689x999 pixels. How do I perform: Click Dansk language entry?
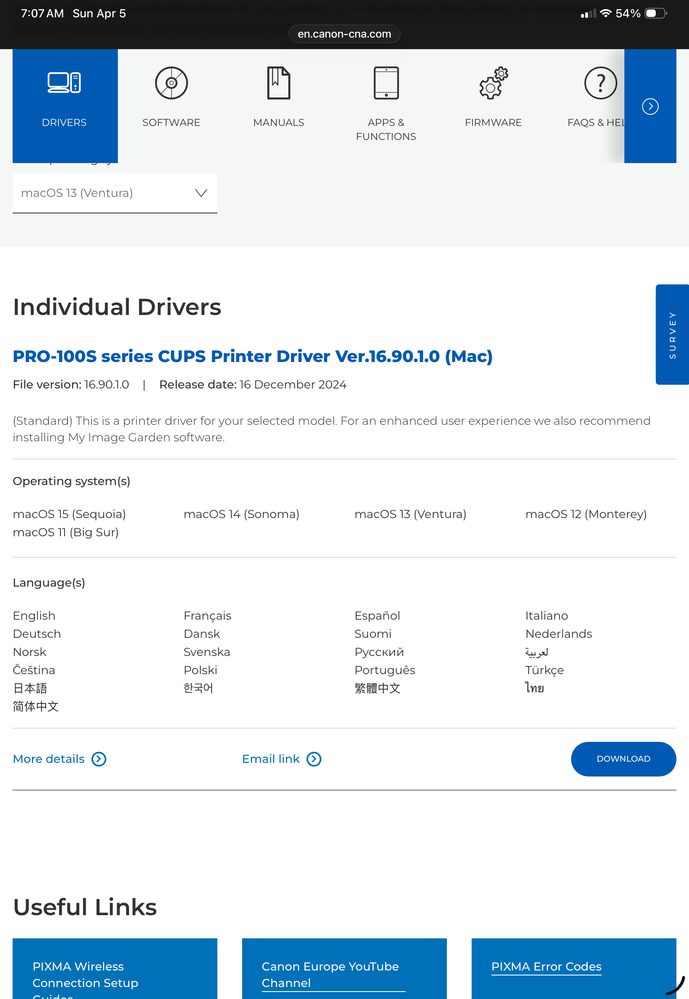click(201, 634)
